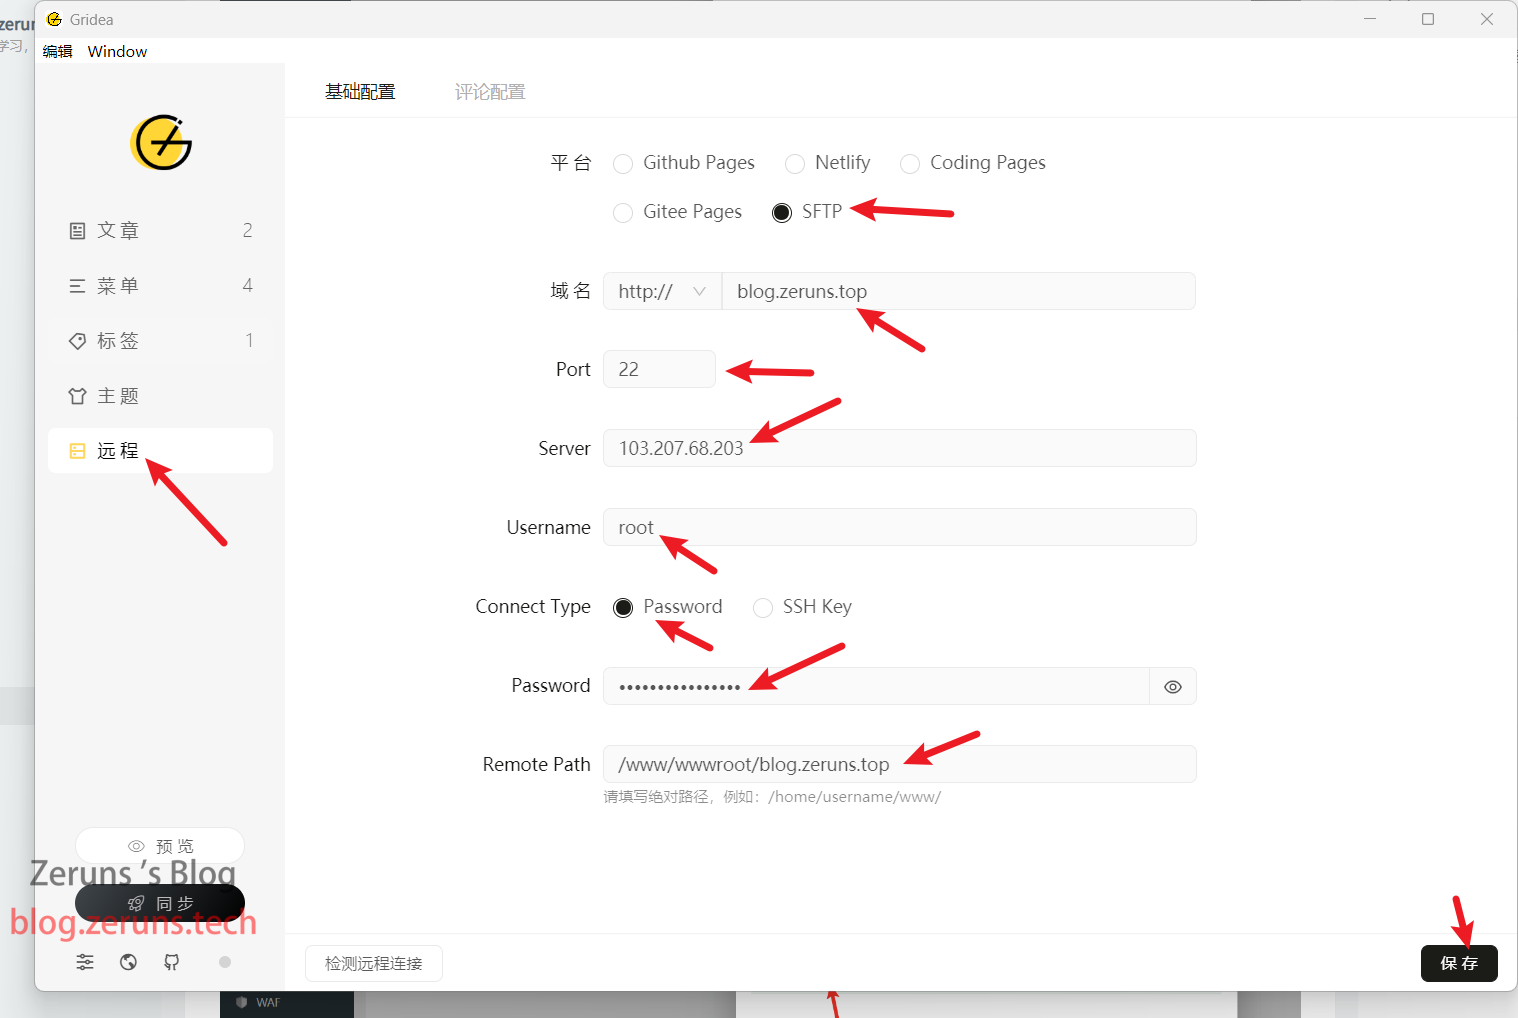The image size is (1518, 1018).
Task: Open the 编辑 menu
Action: (57, 51)
